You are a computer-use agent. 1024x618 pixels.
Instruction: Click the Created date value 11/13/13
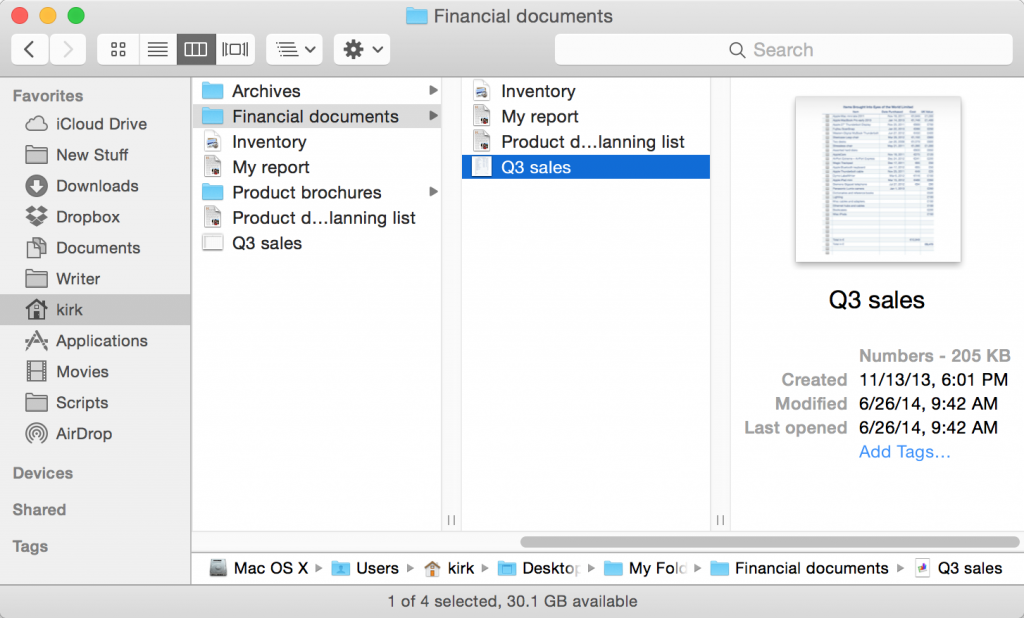click(x=933, y=380)
